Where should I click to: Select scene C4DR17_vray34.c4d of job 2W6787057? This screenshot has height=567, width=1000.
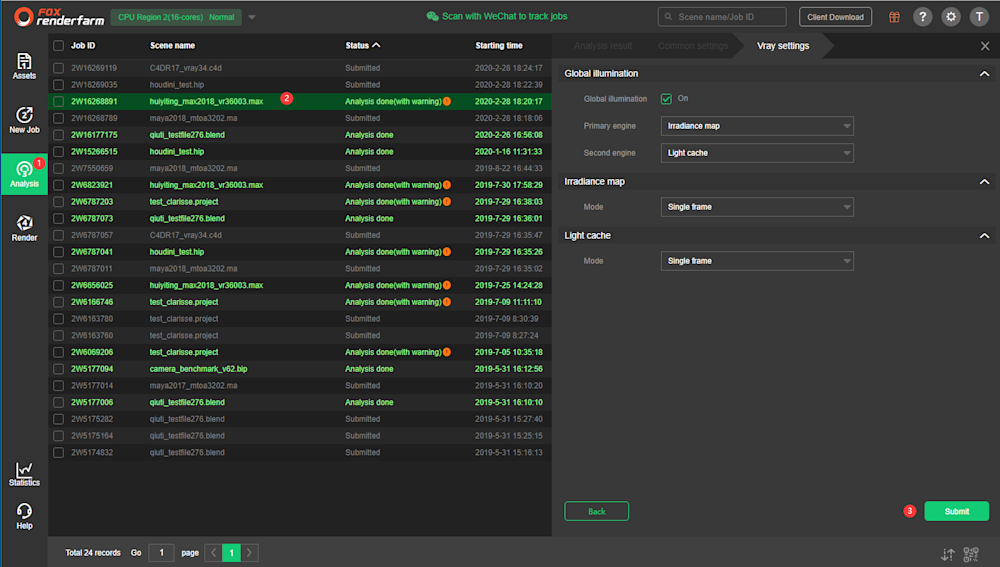click(x=186, y=235)
